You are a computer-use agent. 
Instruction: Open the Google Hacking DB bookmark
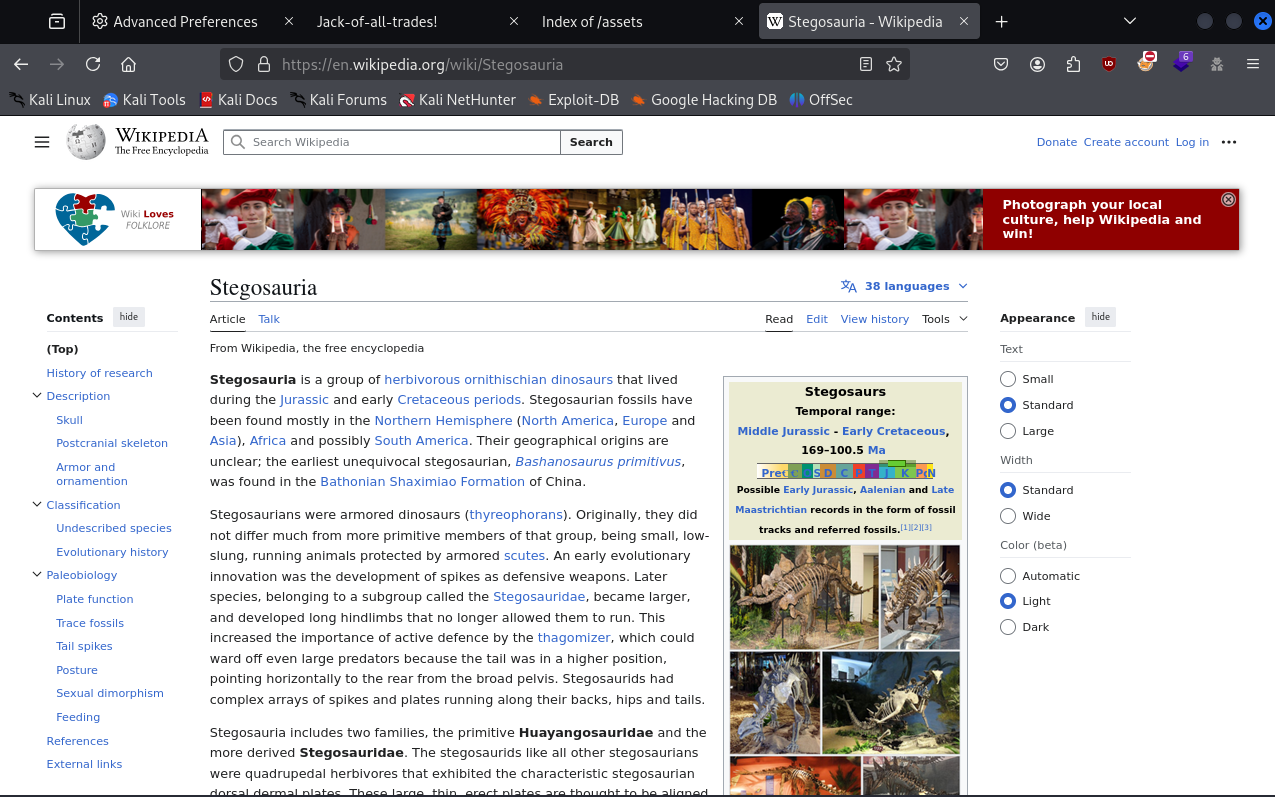coord(703,100)
